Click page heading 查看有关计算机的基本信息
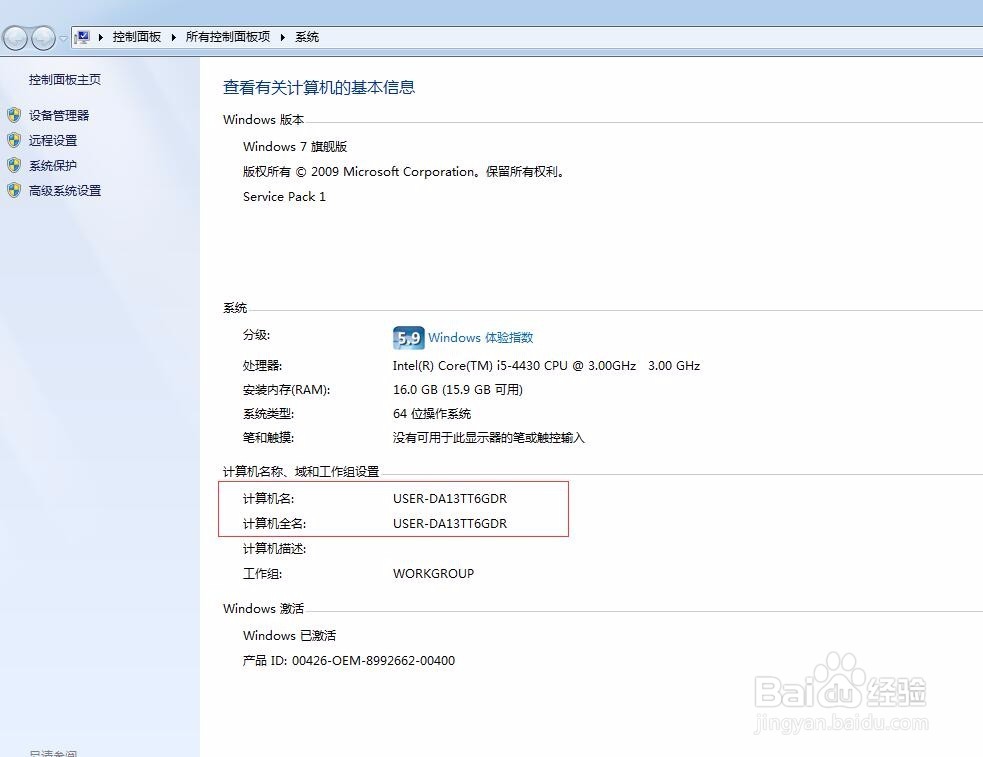 coord(319,87)
